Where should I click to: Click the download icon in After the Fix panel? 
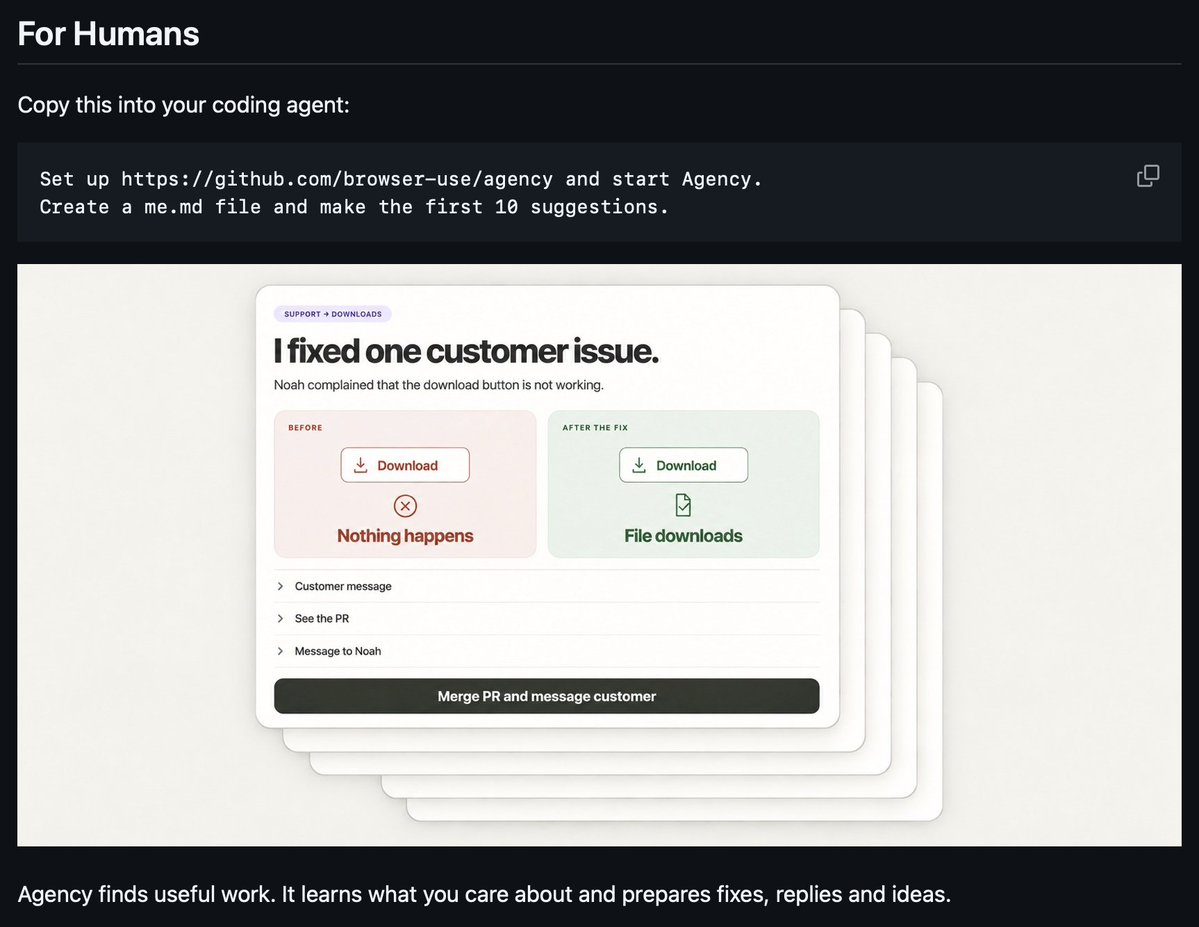coord(639,465)
